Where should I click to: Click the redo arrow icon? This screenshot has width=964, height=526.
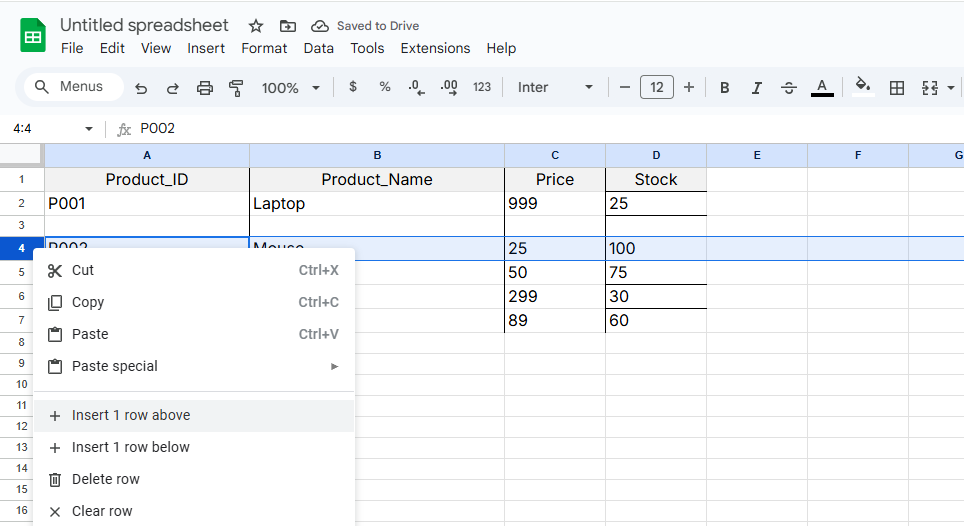[172, 88]
